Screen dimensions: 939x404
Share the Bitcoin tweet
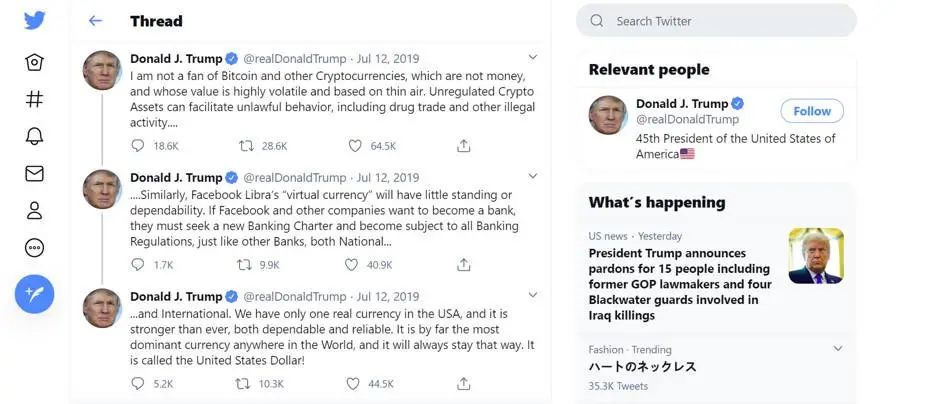(463, 146)
